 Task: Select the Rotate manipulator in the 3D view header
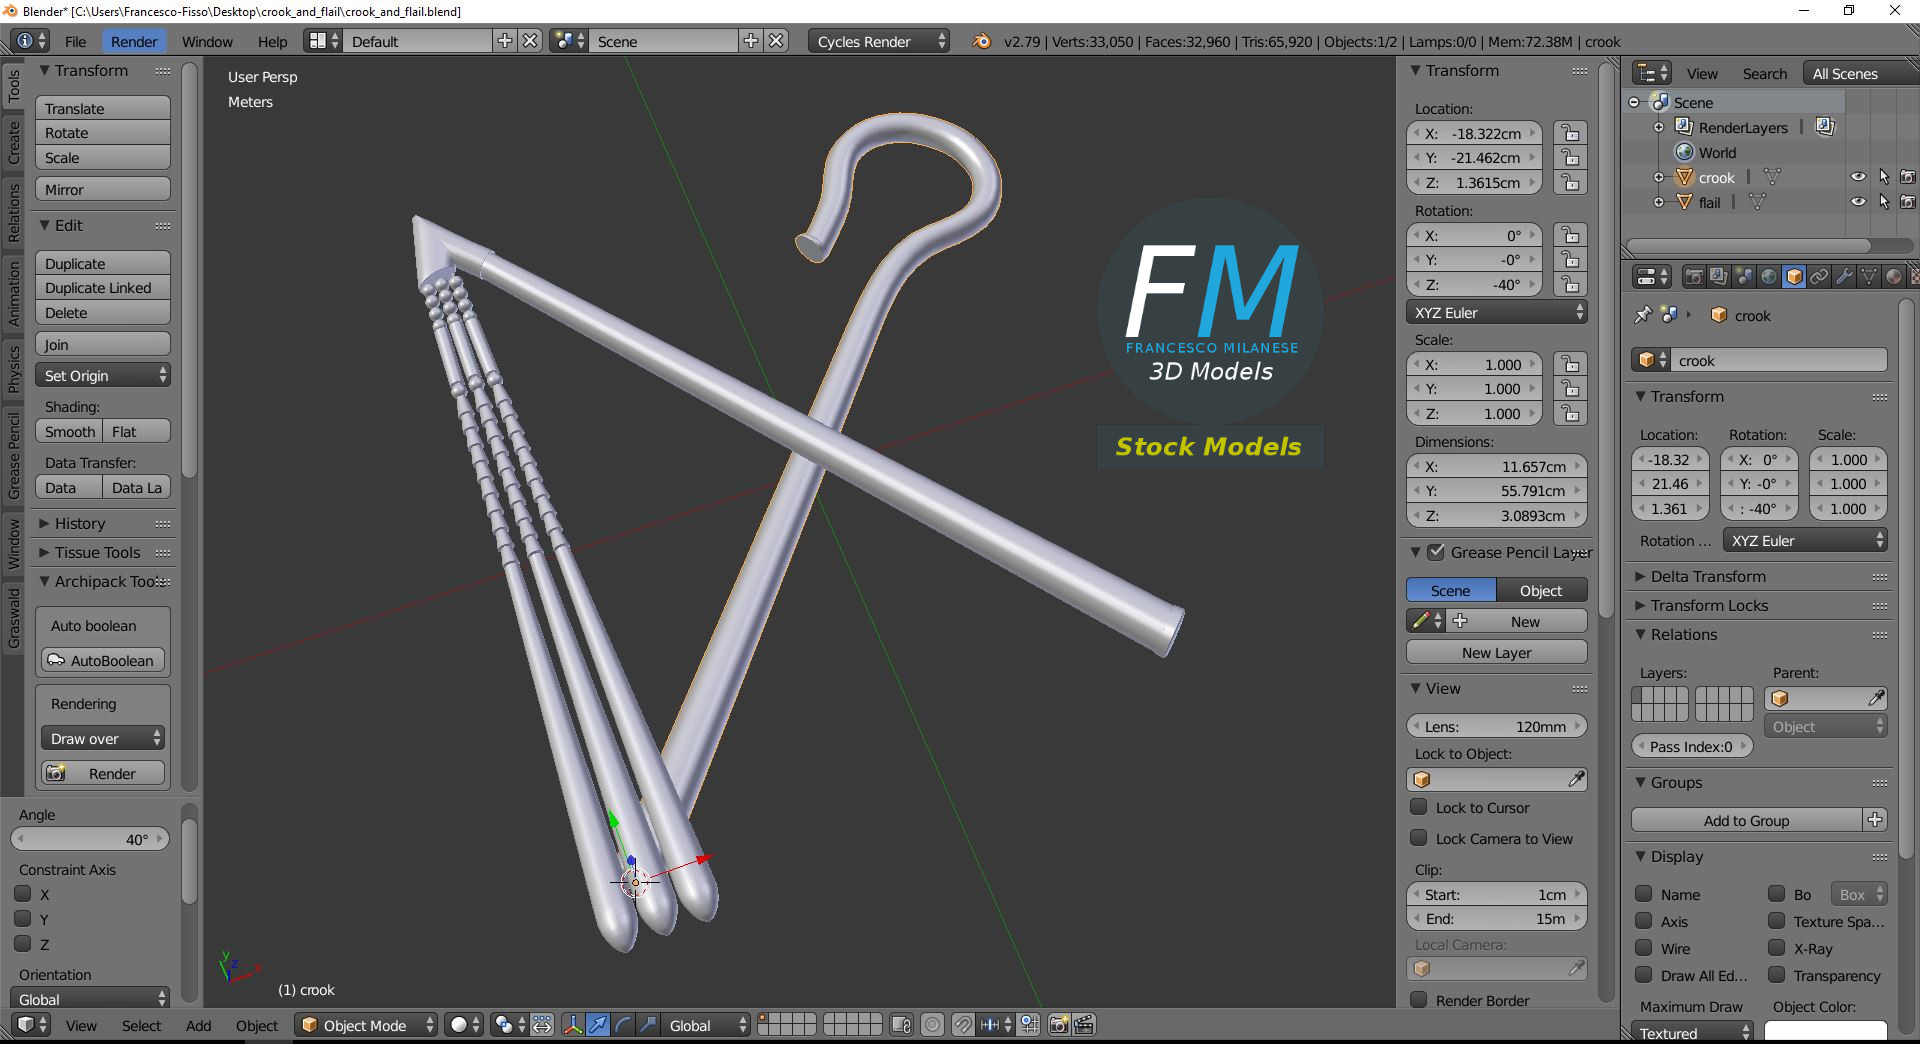[624, 1026]
